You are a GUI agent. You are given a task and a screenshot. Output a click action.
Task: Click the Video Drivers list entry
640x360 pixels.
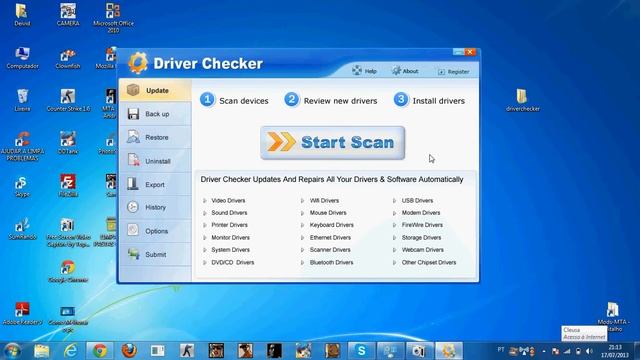[x=224, y=200]
